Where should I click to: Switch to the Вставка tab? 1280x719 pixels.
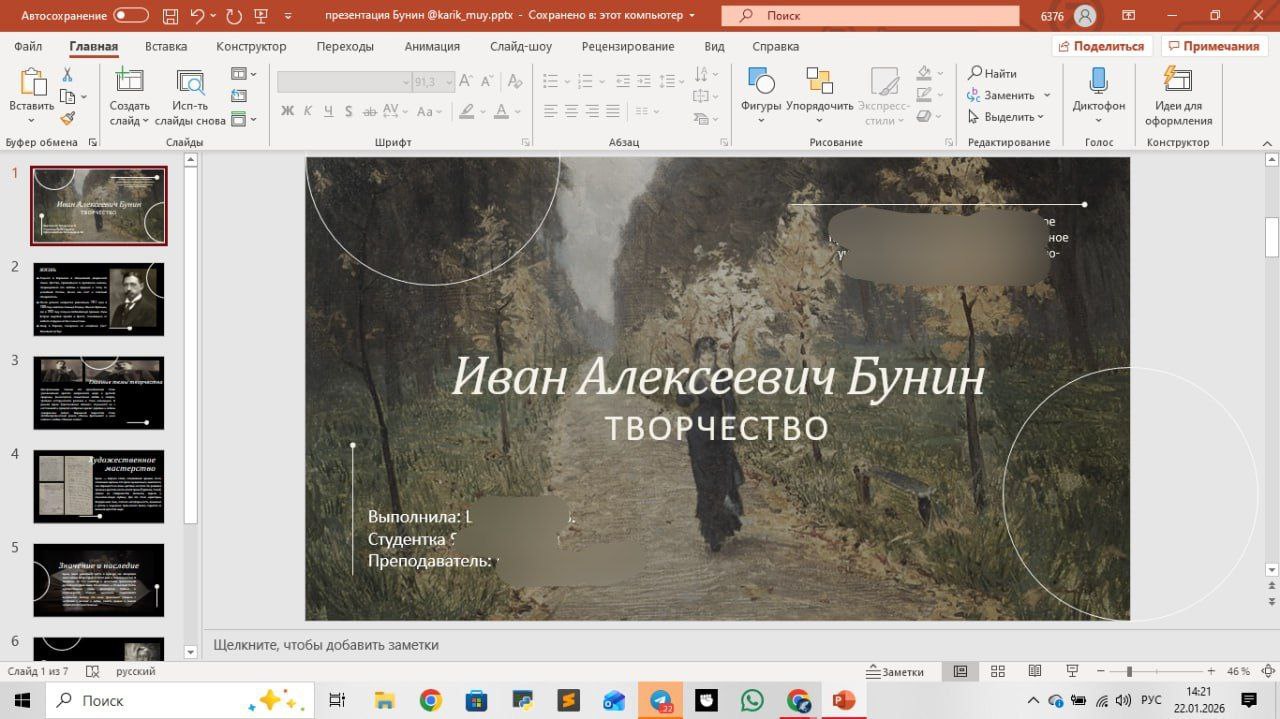tap(166, 46)
